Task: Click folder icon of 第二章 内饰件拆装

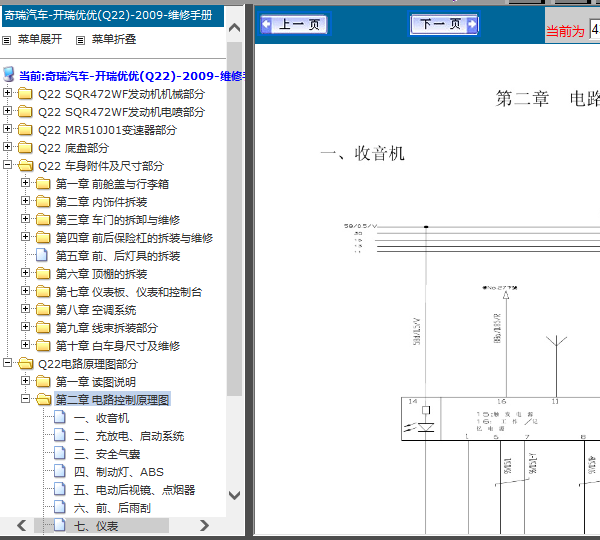Action: click(43, 201)
